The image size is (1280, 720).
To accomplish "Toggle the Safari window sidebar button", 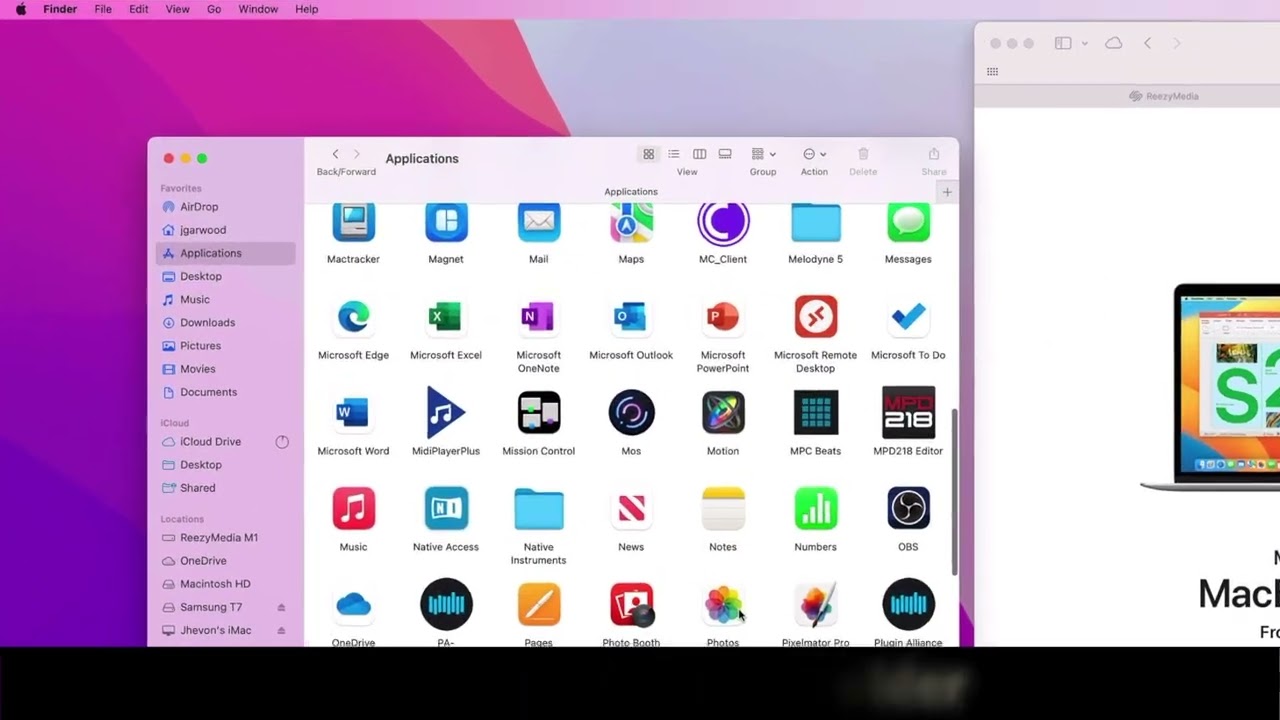I will coord(1063,44).
